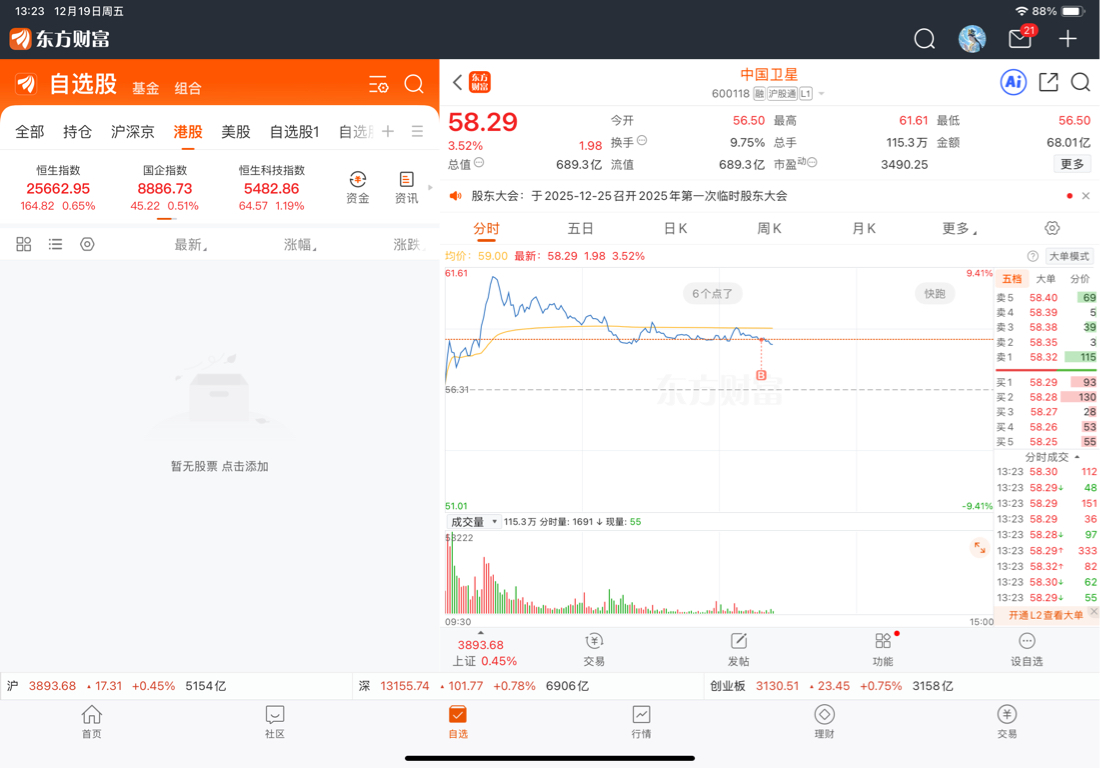This screenshot has height=768, width=1100.
Task: Show 大单 tab in order panel
Action: tap(1045, 278)
